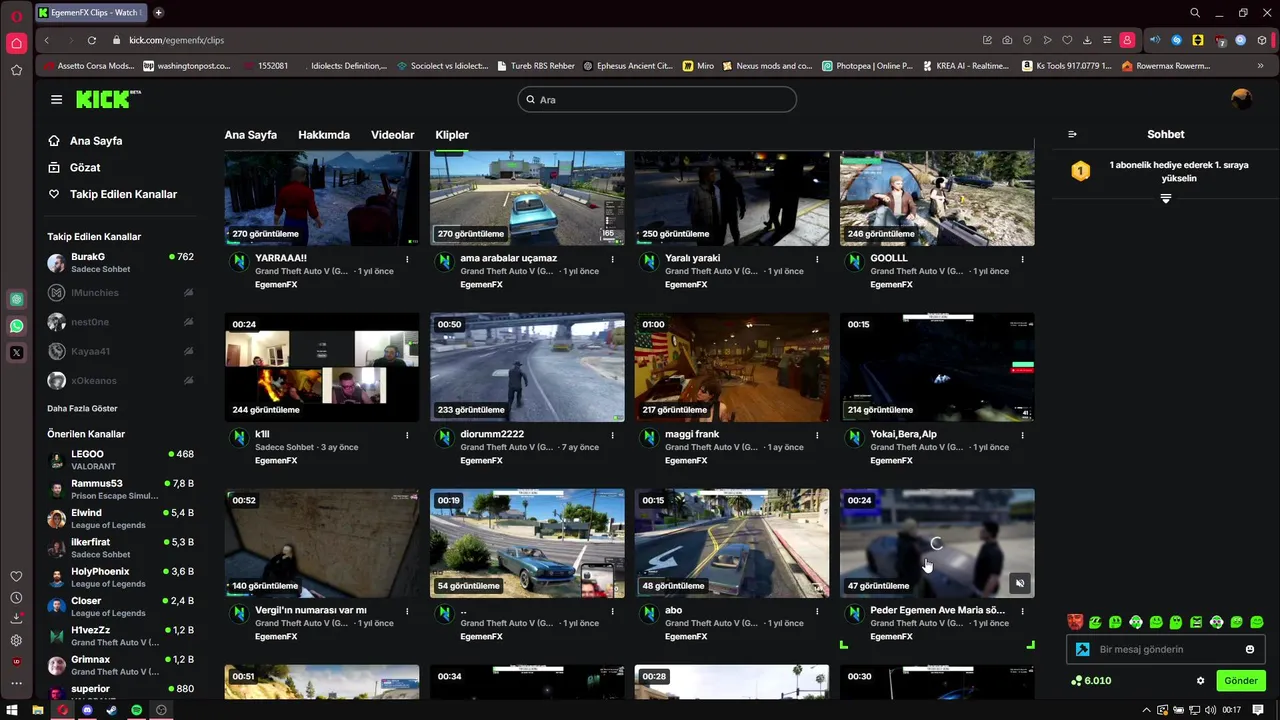
Task: Click Daha Fazla Göster in sidebar
Action: 82,408
